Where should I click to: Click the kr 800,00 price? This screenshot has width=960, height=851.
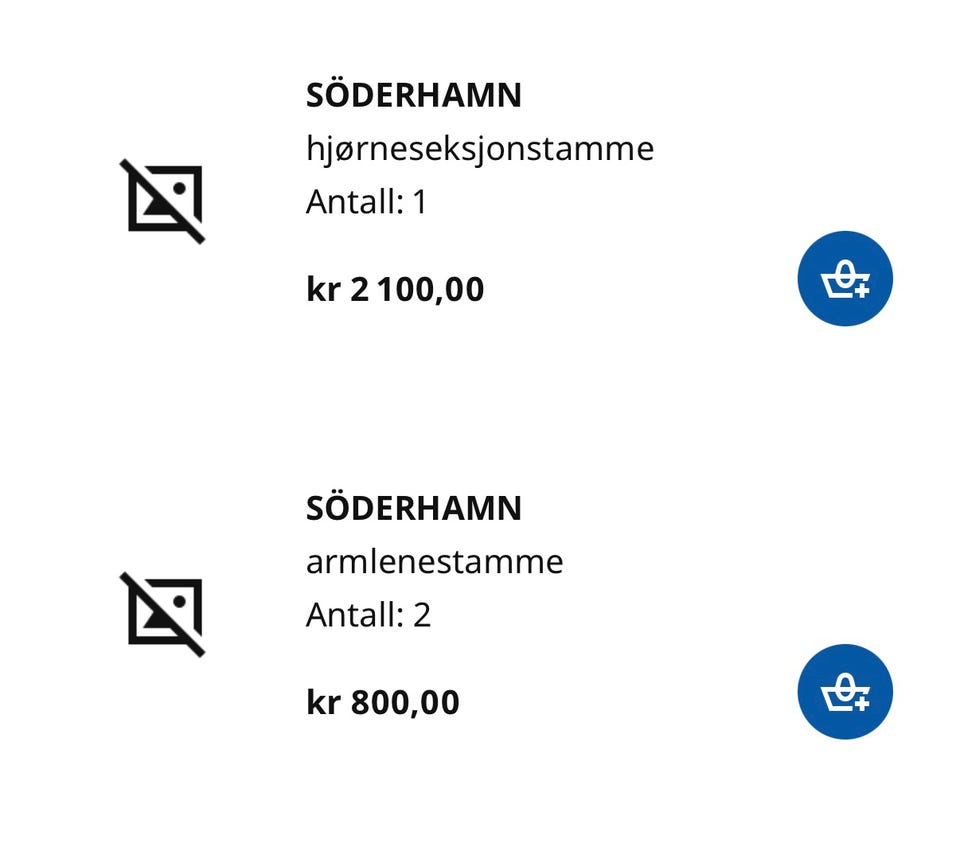(x=382, y=702)
